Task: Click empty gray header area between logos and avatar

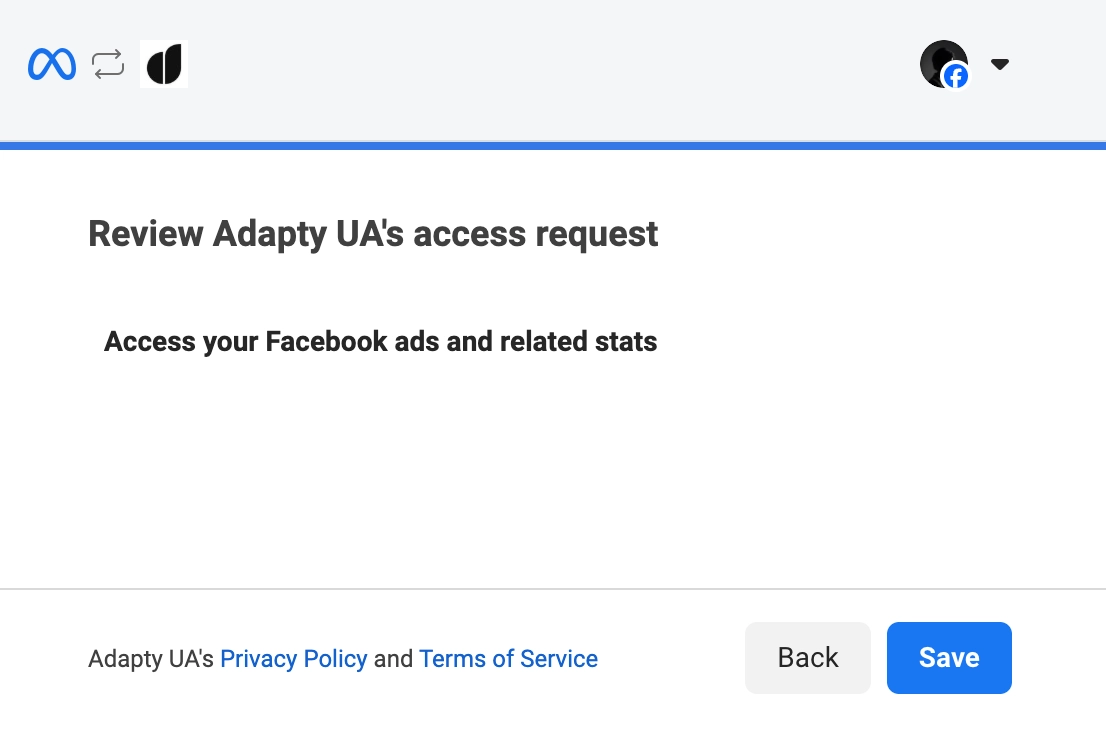Action: 550,65
